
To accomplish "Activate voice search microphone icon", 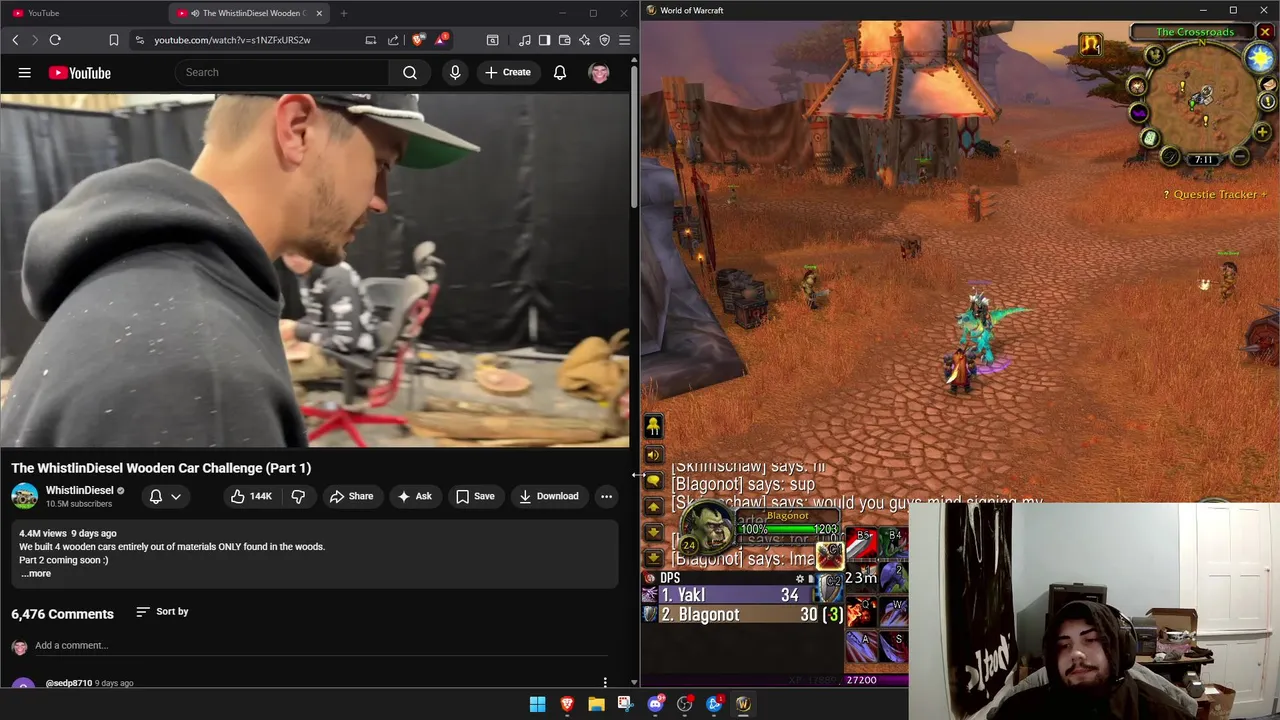I will (455, 72).
